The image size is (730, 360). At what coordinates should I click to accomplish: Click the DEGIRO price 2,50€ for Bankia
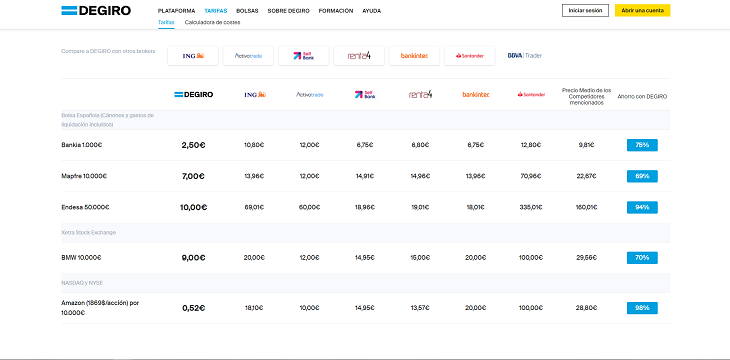(194, 145)
